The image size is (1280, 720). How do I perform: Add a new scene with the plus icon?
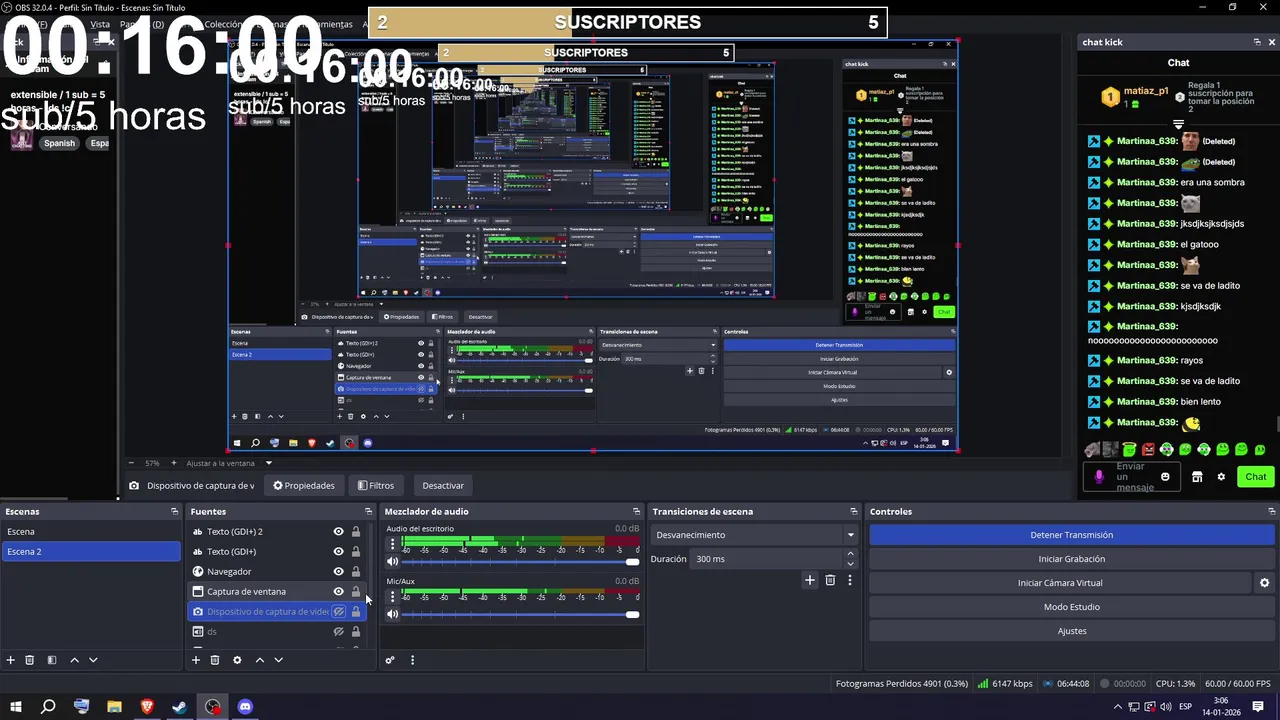click(11, 660)
